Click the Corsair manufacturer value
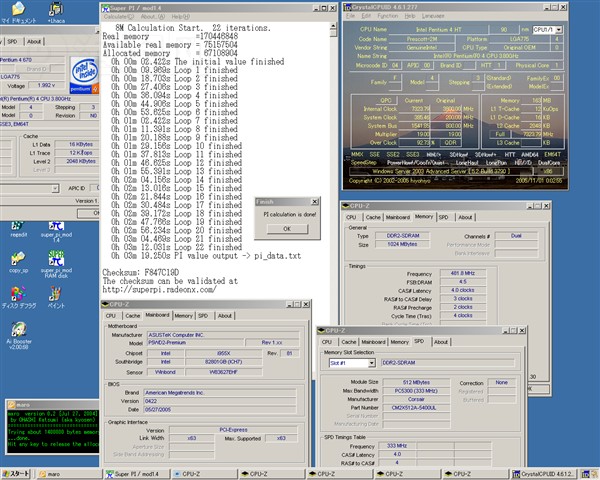This screenshot has width=600, height=480. click(x=416, y=399)
